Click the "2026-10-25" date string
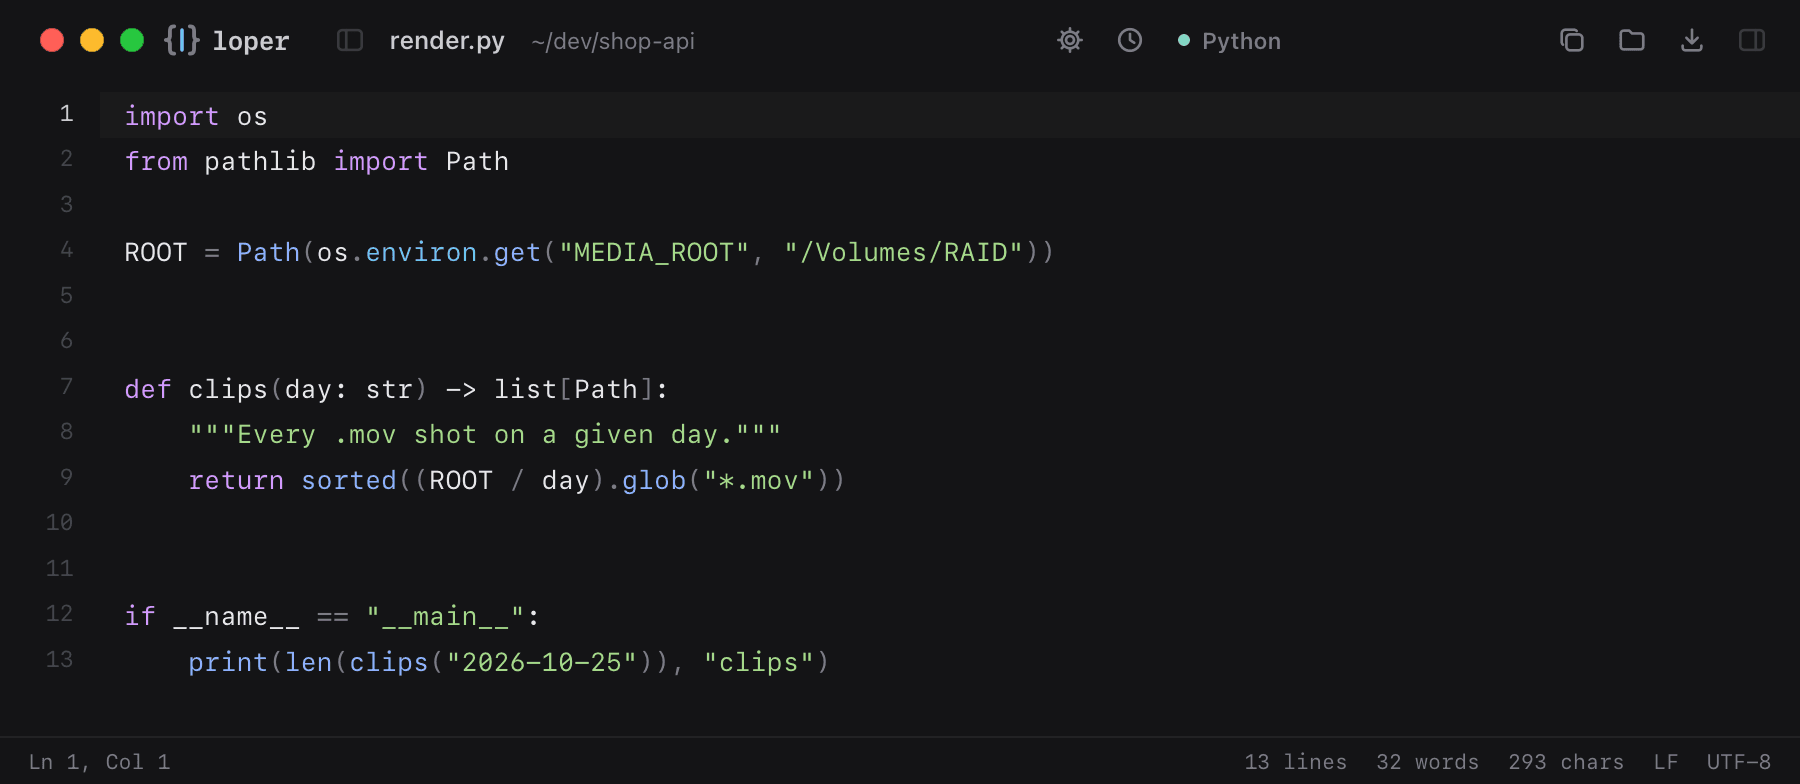 (542, 662)
